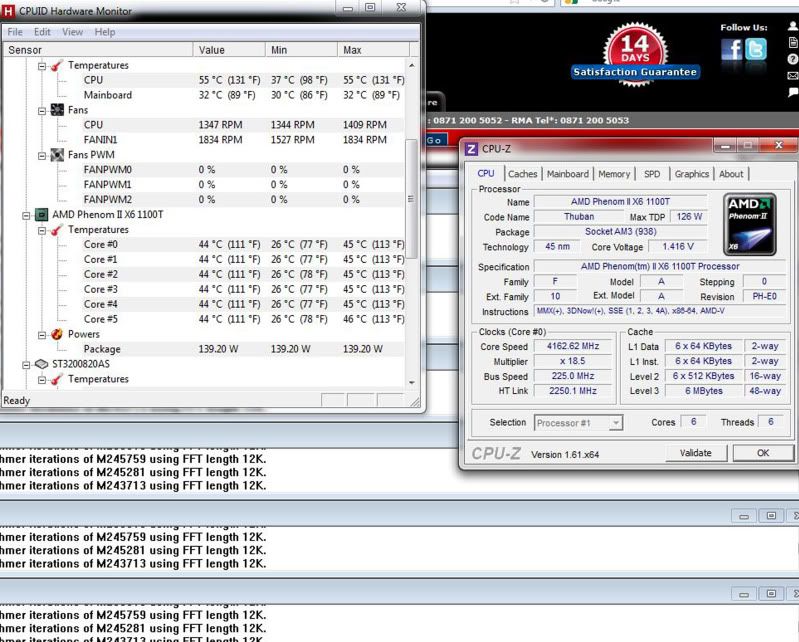Click the AMD Phenom II X6 1100T Name field

coord(620,202)
